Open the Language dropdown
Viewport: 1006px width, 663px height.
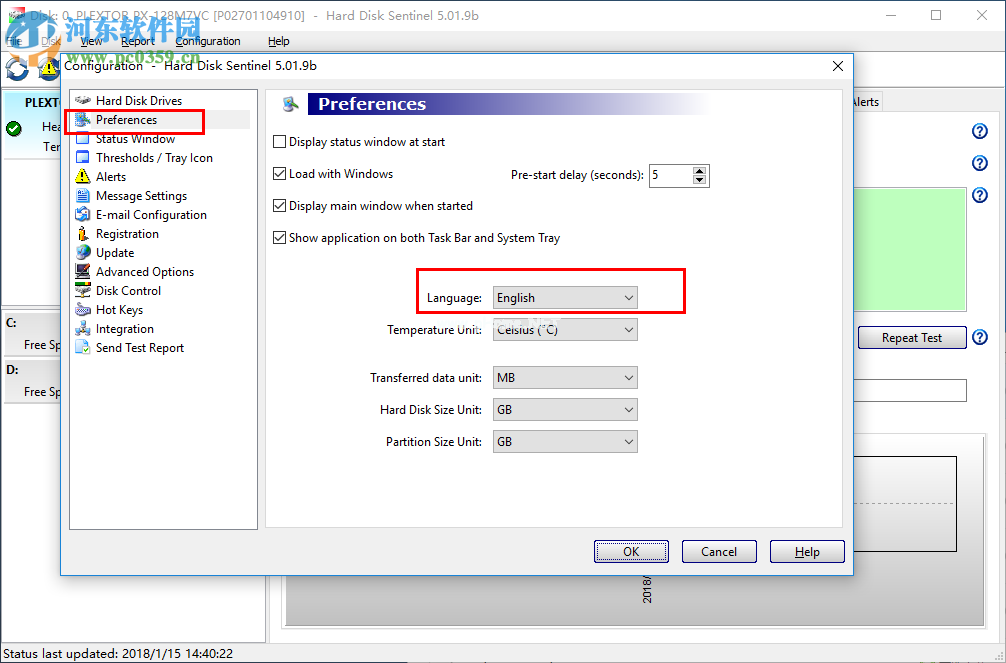(629, 297)
